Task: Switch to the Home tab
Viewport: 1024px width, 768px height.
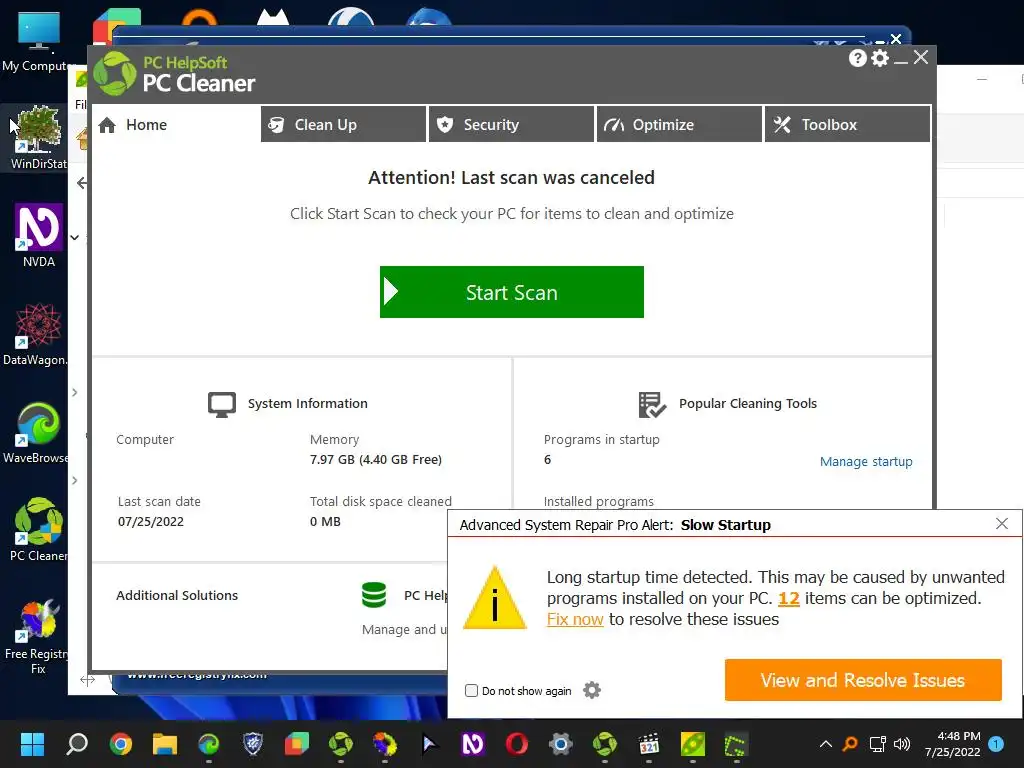Action: pos(175,124)
